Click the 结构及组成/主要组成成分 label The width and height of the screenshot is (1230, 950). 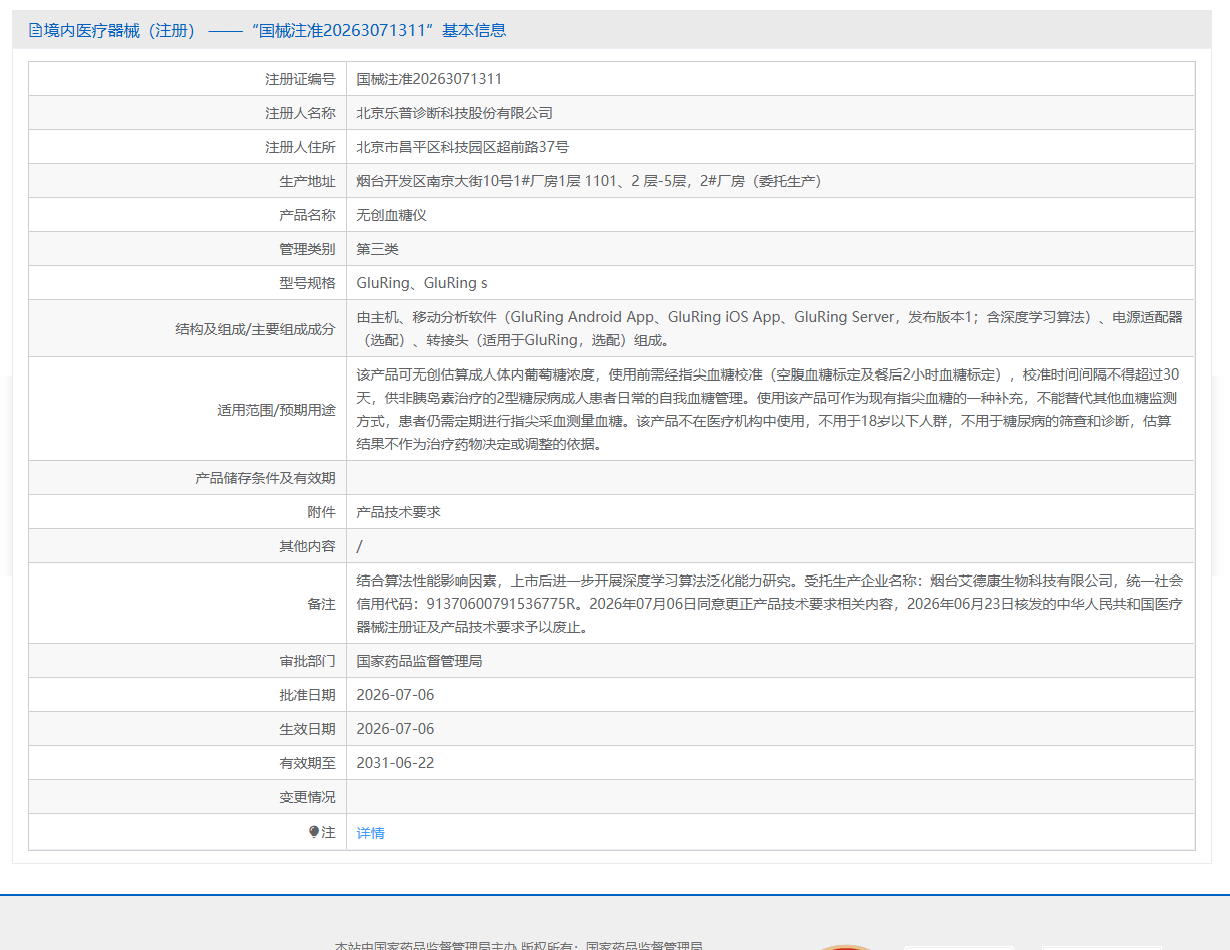point(255,329)
